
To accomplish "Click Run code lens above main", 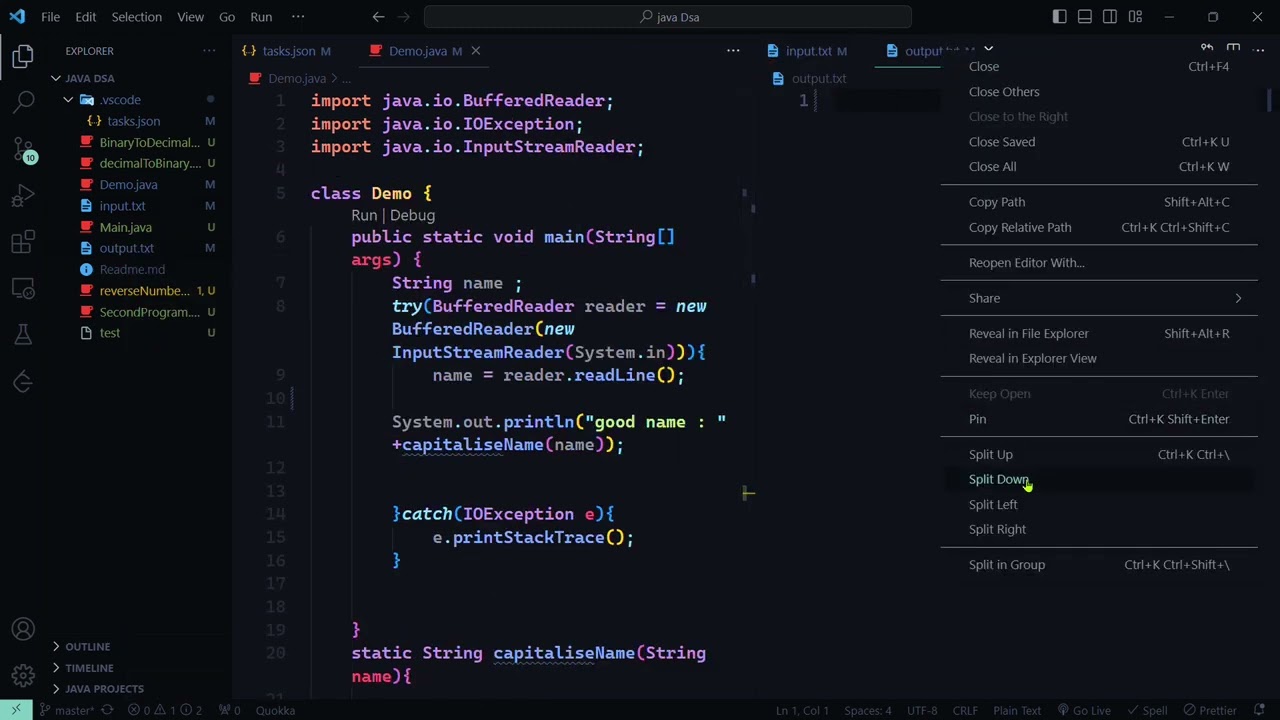I will [x=364, y=215].
